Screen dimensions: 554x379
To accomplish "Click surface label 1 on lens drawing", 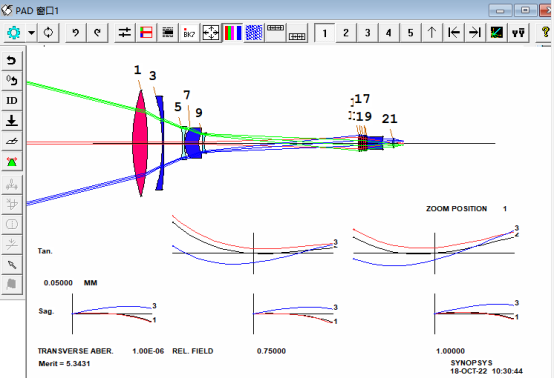I will click(137, 70).
